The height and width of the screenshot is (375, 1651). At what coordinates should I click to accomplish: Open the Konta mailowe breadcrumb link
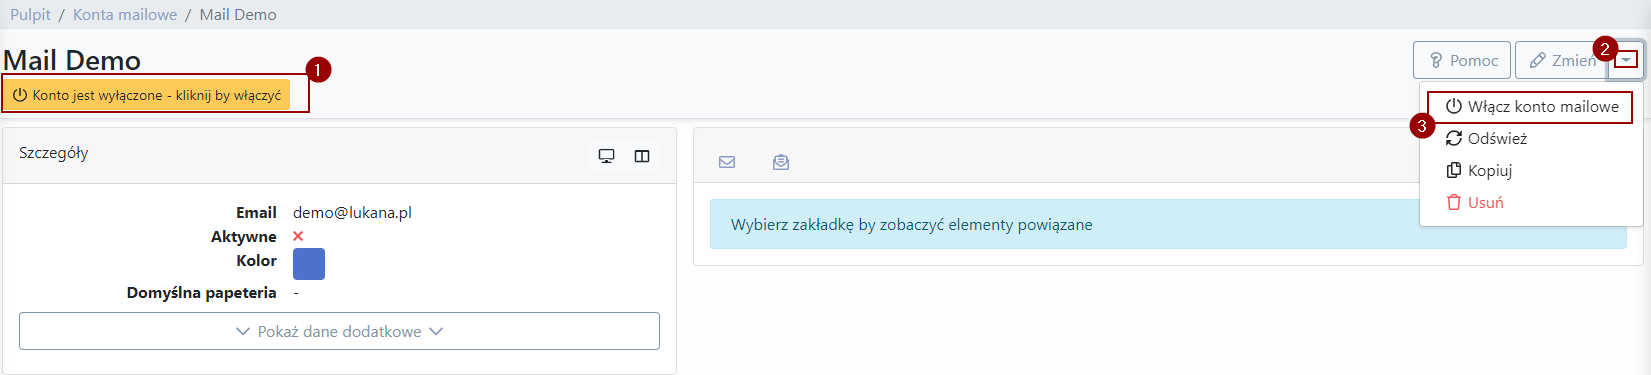pyautogui.click(x=125, y=14)
